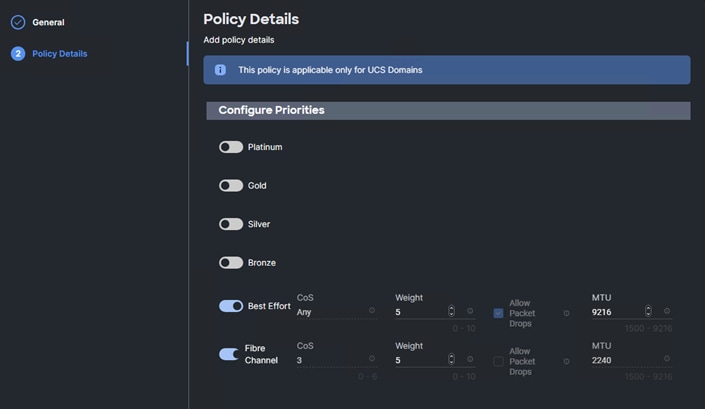Go to the General step
Screen dimensions: 705x409
click(48, 22)
